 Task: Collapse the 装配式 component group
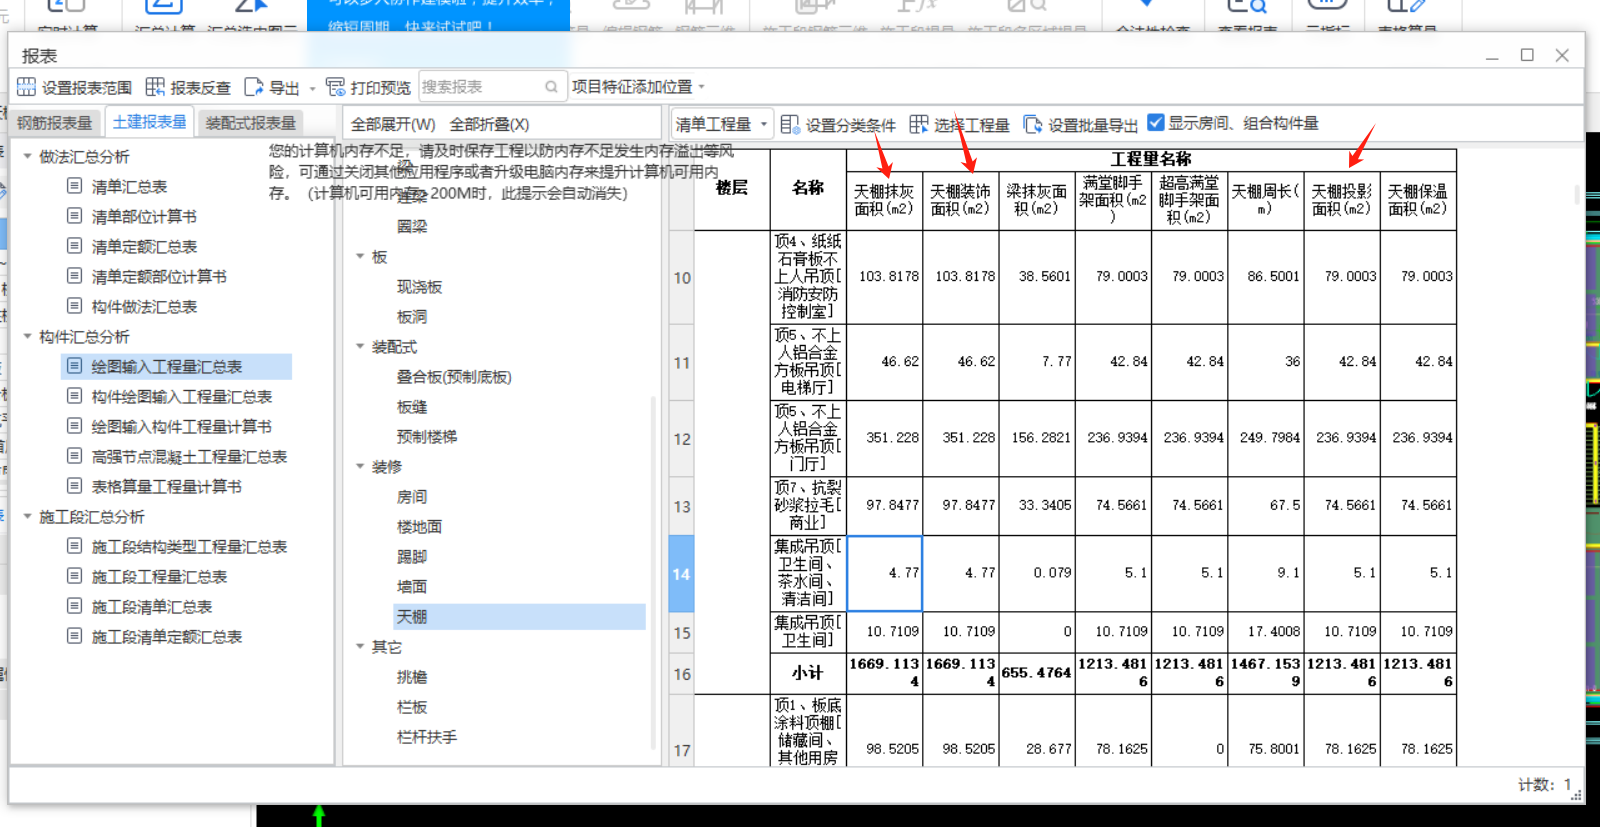click(x=360, y=347)
